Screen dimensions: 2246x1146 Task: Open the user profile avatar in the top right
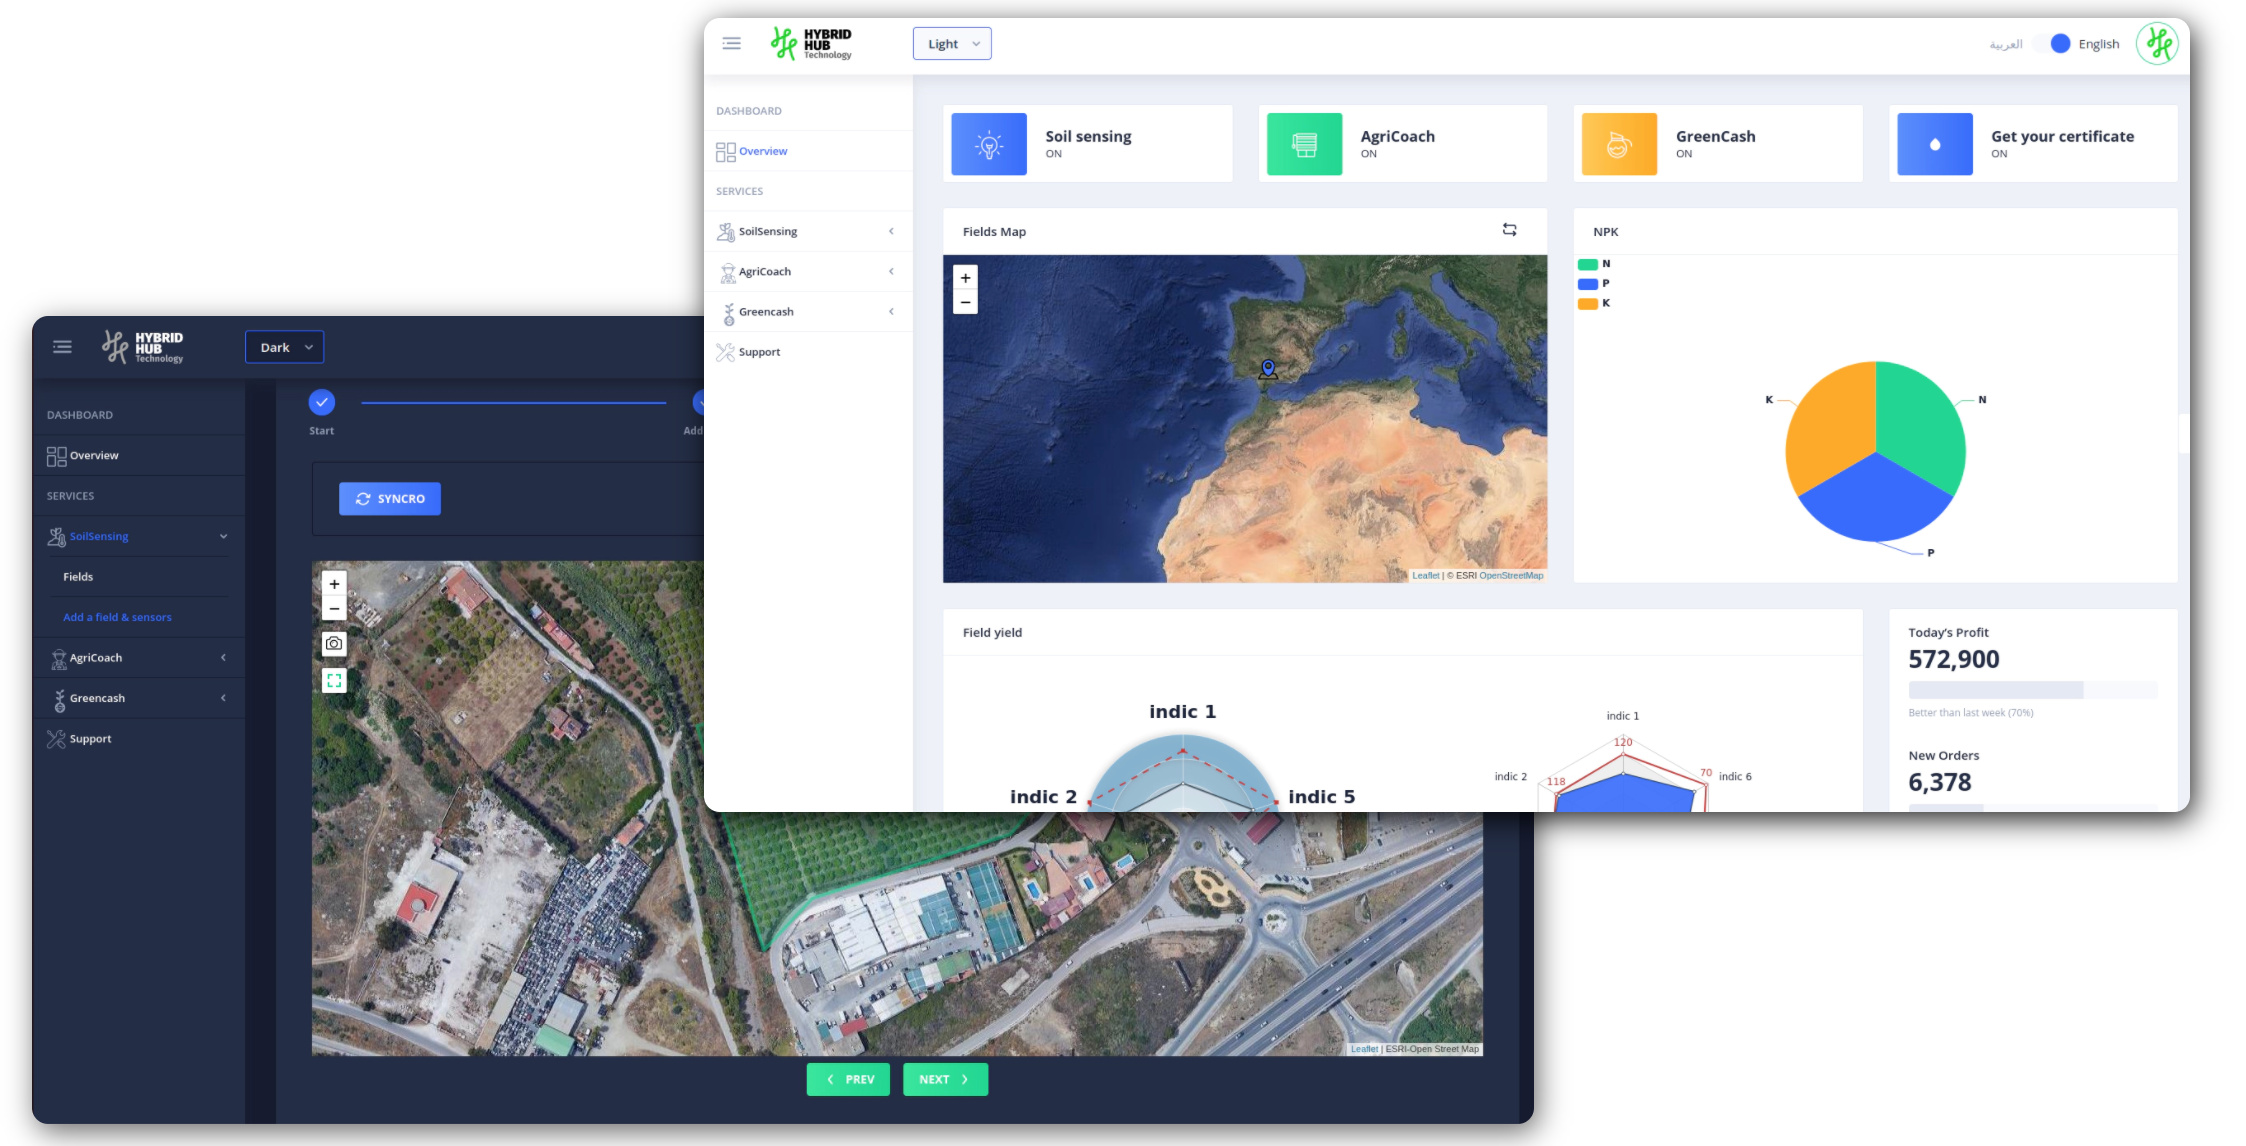coord(2158,43)
